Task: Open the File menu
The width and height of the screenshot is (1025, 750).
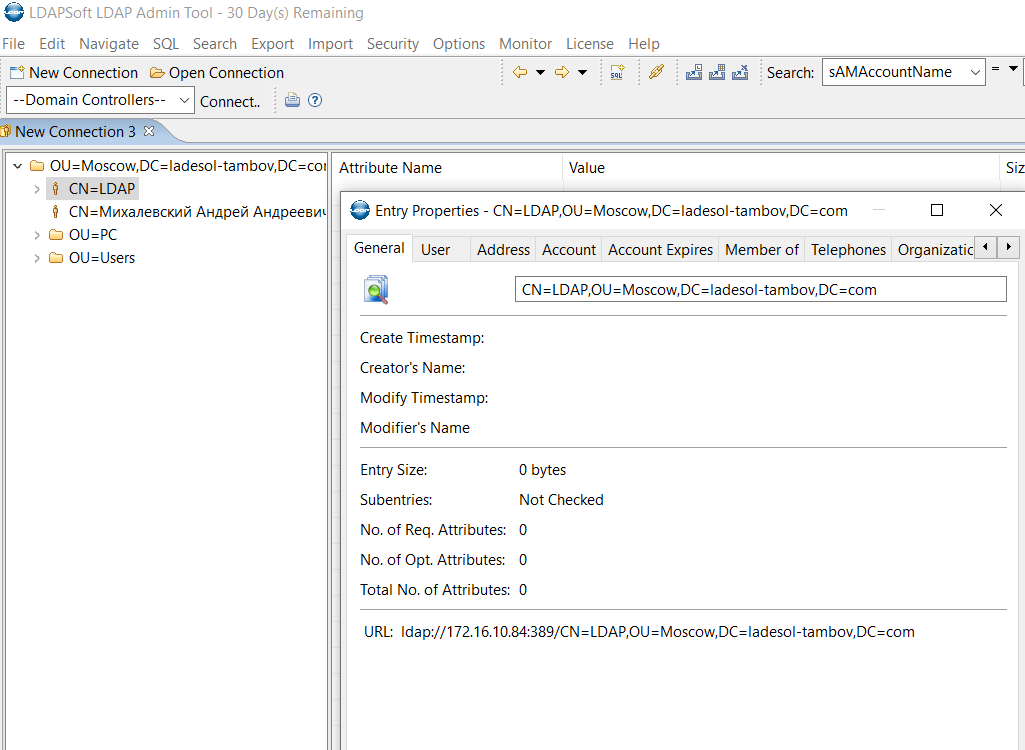Action: (x=14, y=44)
